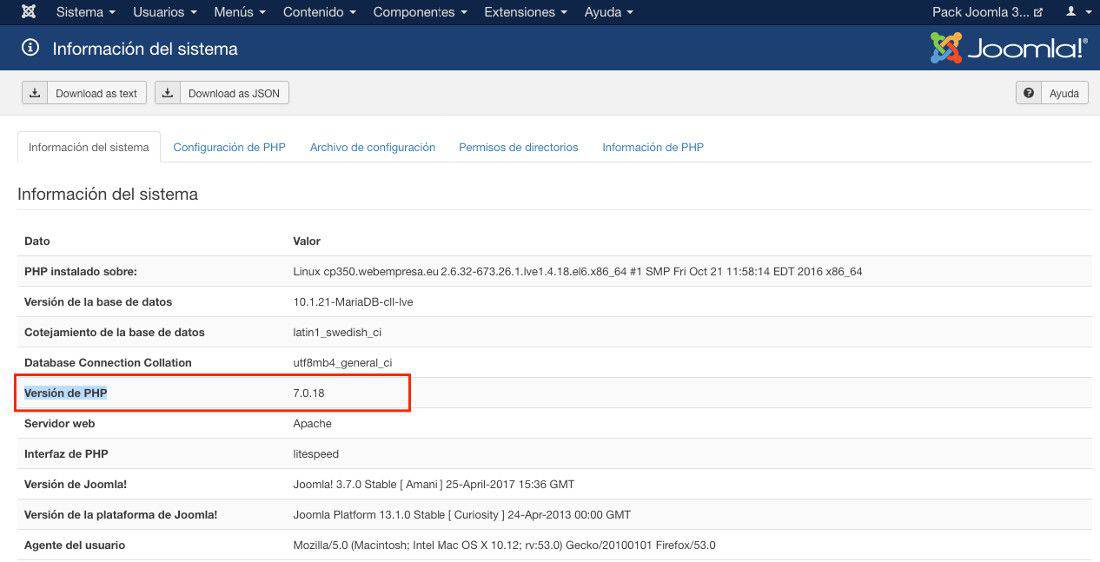Open the Pack Joomla 3... site link
Viewport: 1100px width, 562px height.
[x=987, y=12]
